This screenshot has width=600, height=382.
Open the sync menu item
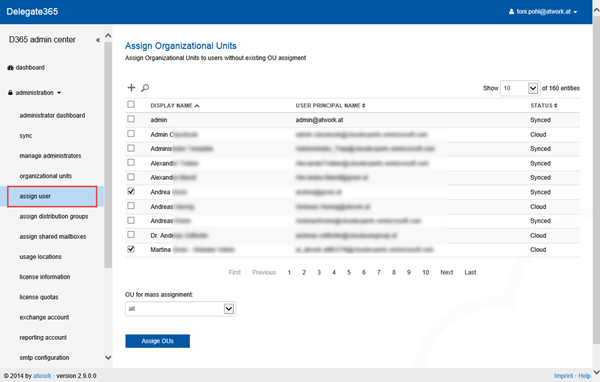click(x=26, y=136)
